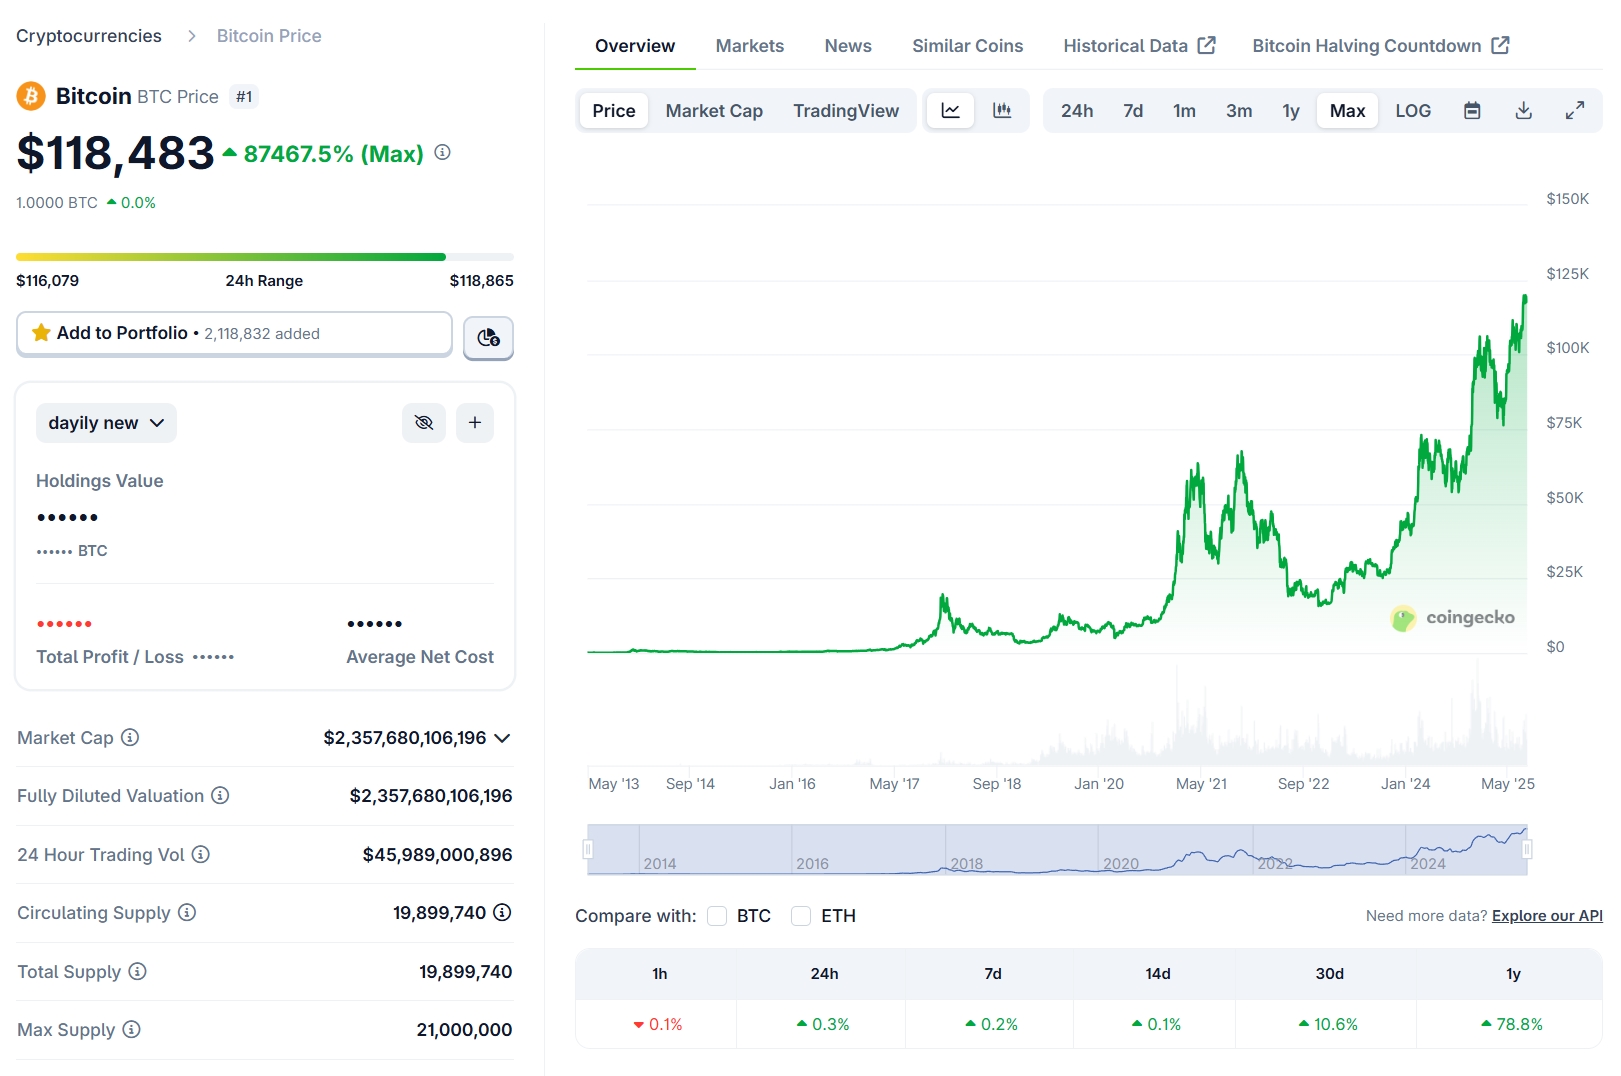Click the breadcrumb chevron after Cryptocurrencies
Image resolution: width=1621 pixels, height=1076 pixels.
[191, 36]
